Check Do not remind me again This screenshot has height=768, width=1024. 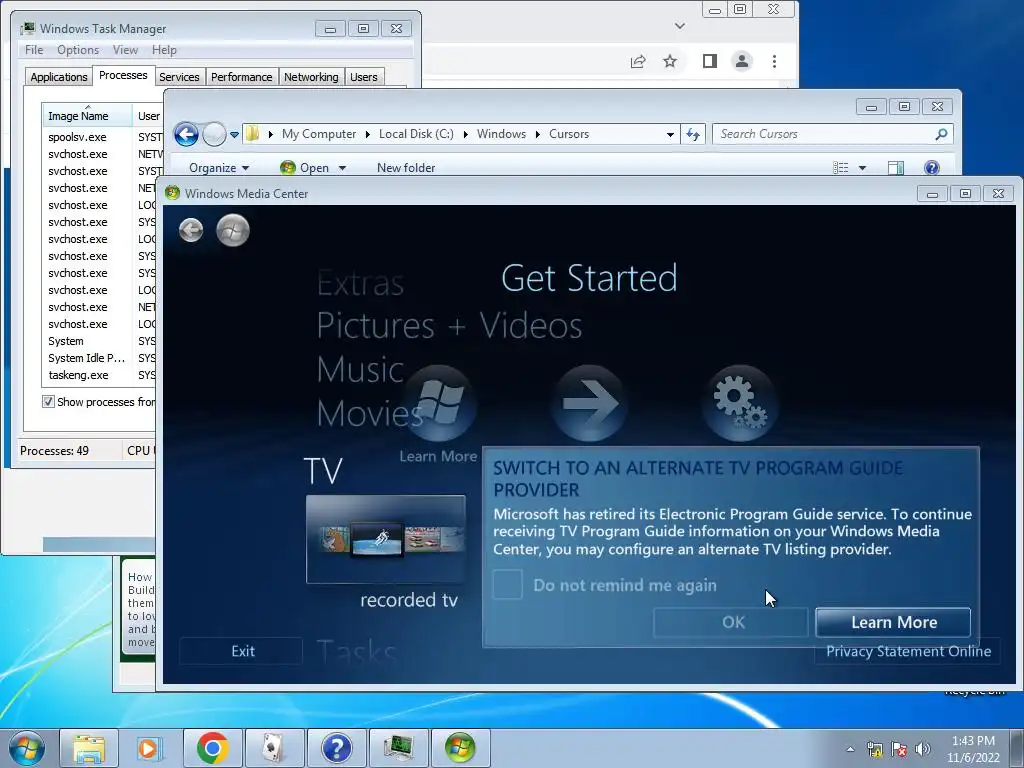click(507, 584)
